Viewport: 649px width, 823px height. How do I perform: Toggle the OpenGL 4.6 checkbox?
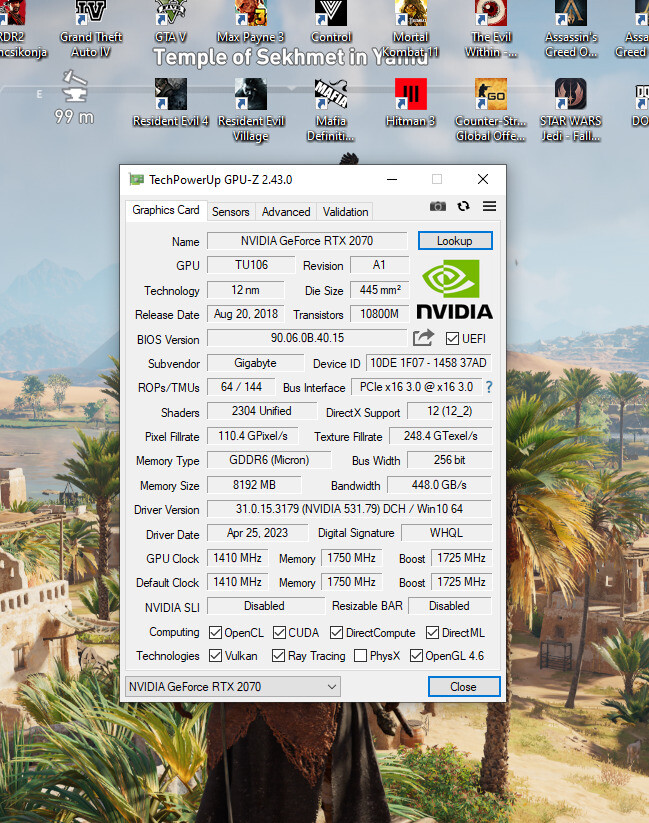tap(416, 656)
